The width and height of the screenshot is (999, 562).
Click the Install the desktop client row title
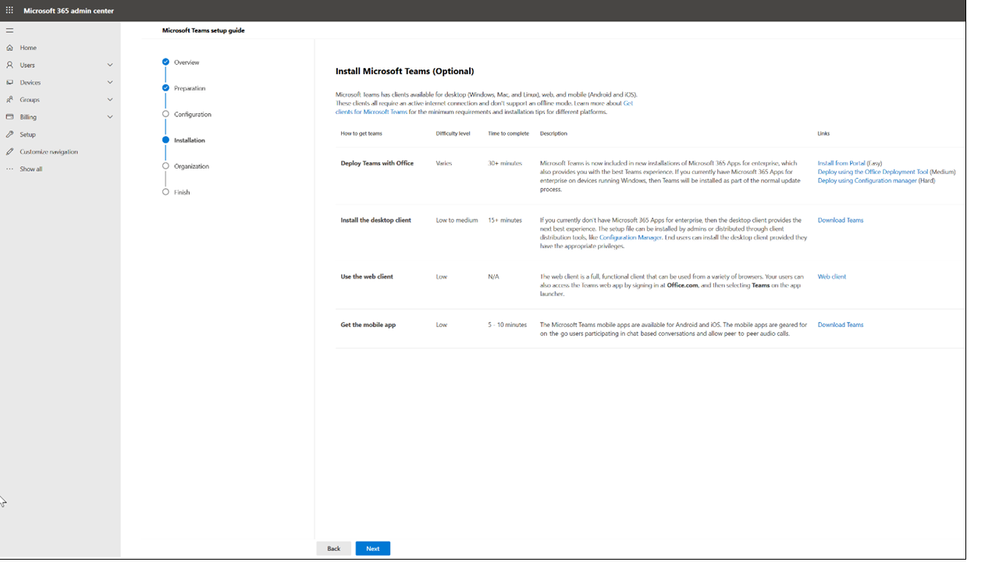[x=376, y=220]
